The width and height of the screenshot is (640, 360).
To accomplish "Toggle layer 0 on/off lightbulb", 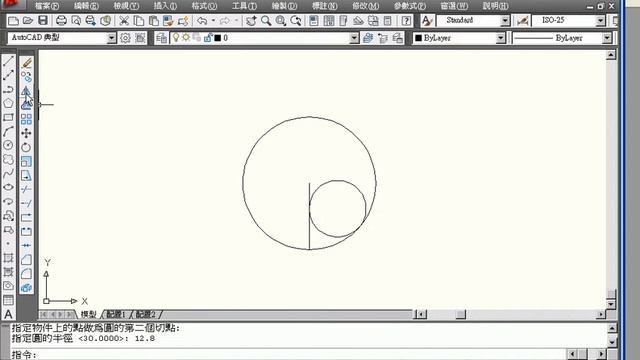I will tap(176, 38).
